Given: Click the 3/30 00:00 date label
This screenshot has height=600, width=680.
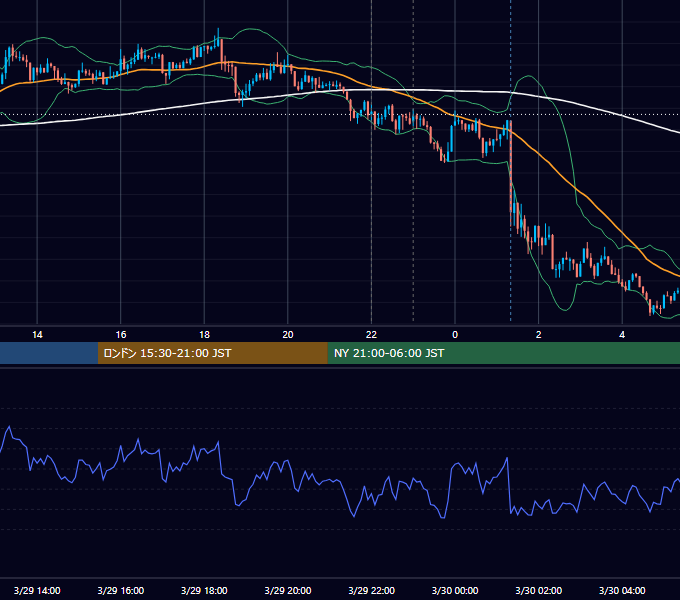Looking at the screenshot, I should click(455, 590).
